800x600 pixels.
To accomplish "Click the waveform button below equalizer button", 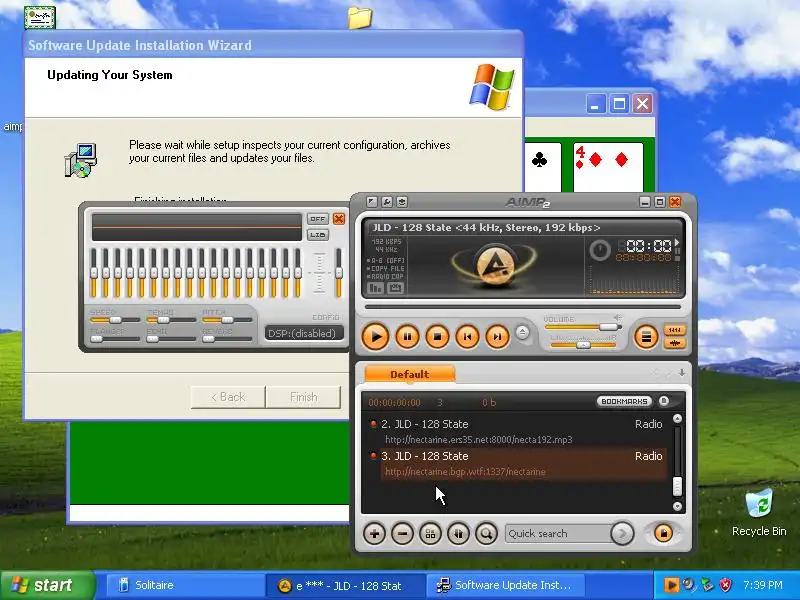I will point(674,343).
